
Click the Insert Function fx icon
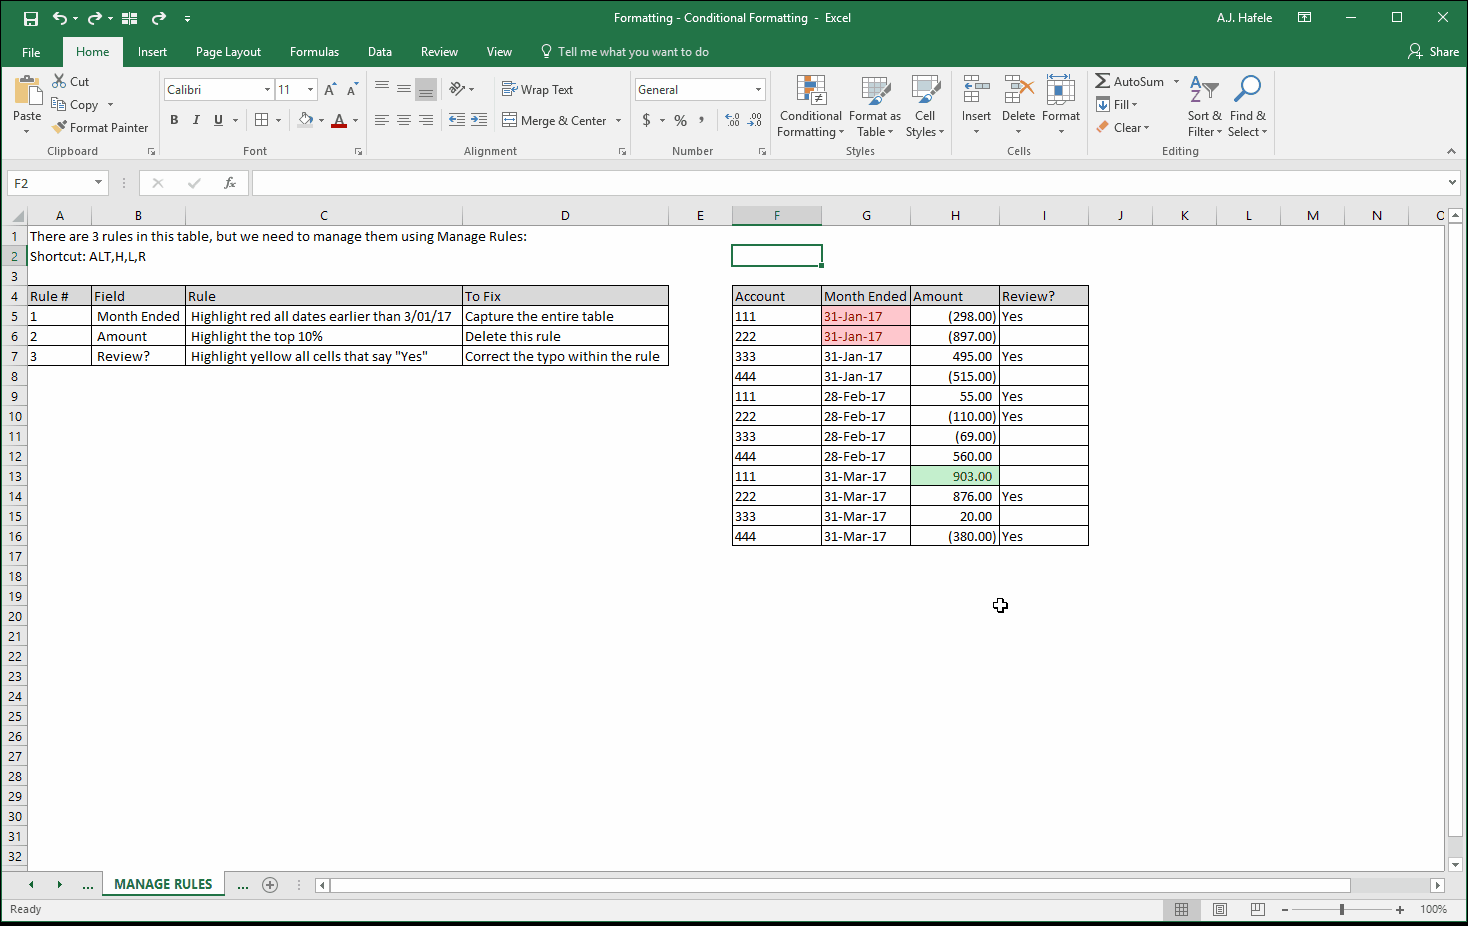point(230,183)
